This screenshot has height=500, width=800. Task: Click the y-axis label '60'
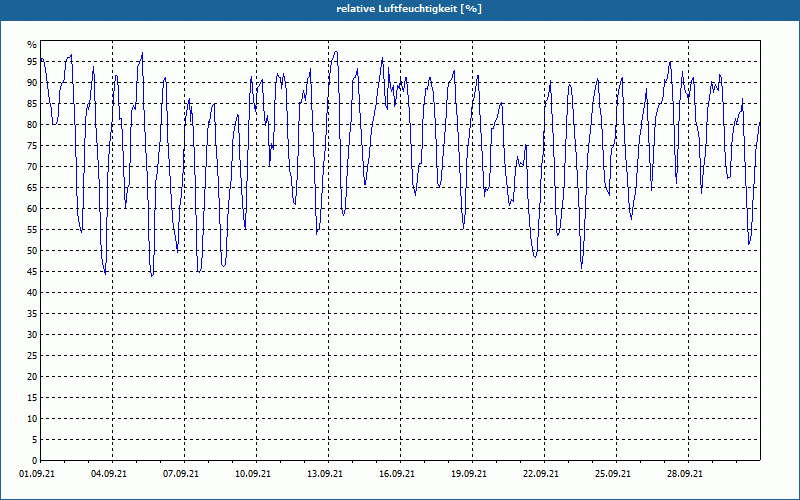32,208
